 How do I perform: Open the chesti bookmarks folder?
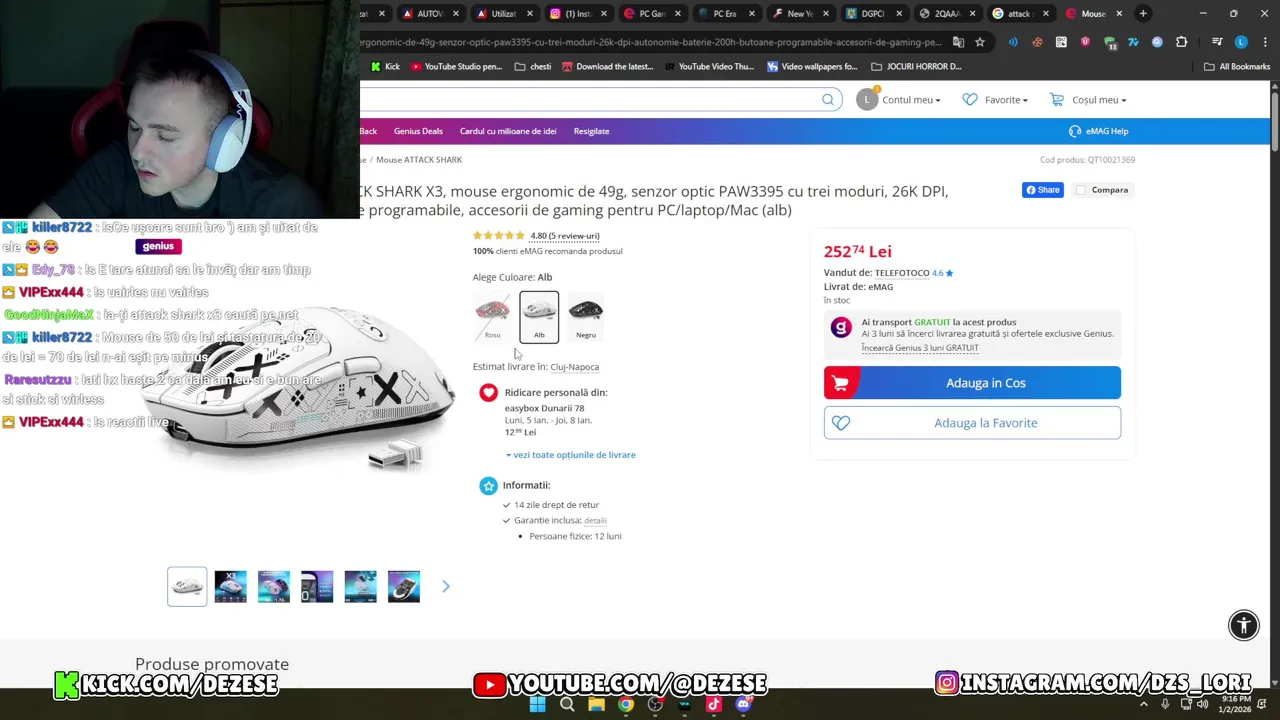pos(533,67)
